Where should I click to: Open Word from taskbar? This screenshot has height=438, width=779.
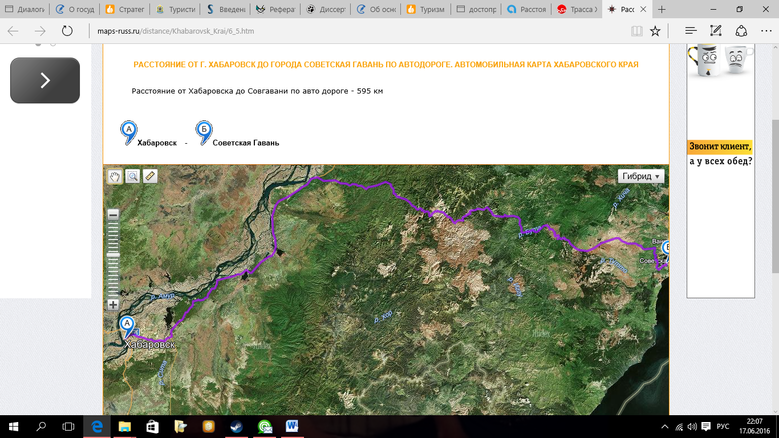point(292,427)
